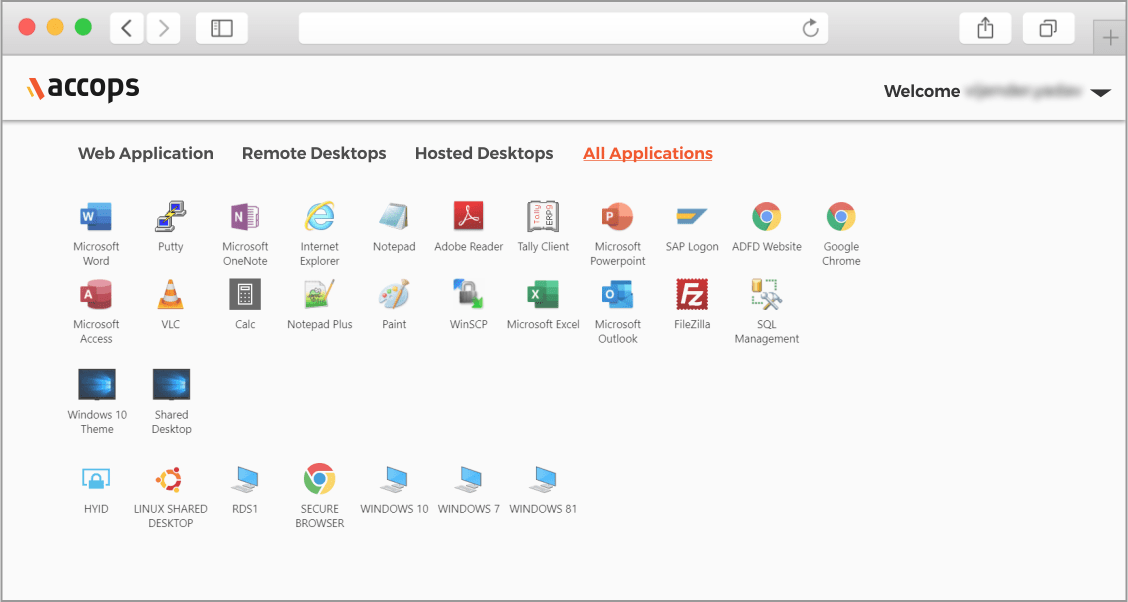Viewport: 1128px width, 602px height.
Task: Reload the page using the refresh button
Action: pos(810,28)
